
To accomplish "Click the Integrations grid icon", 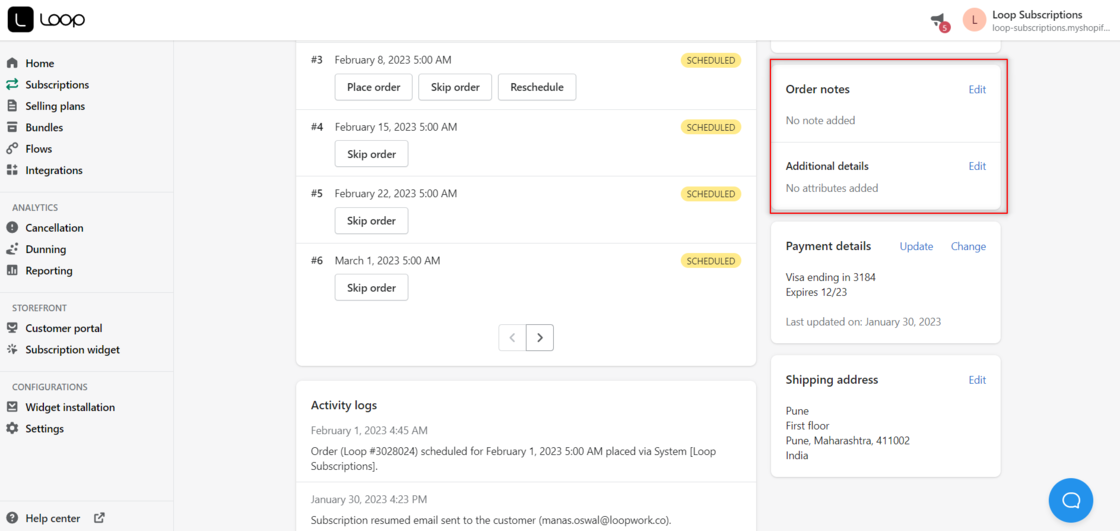I will (x=12, y=170).
